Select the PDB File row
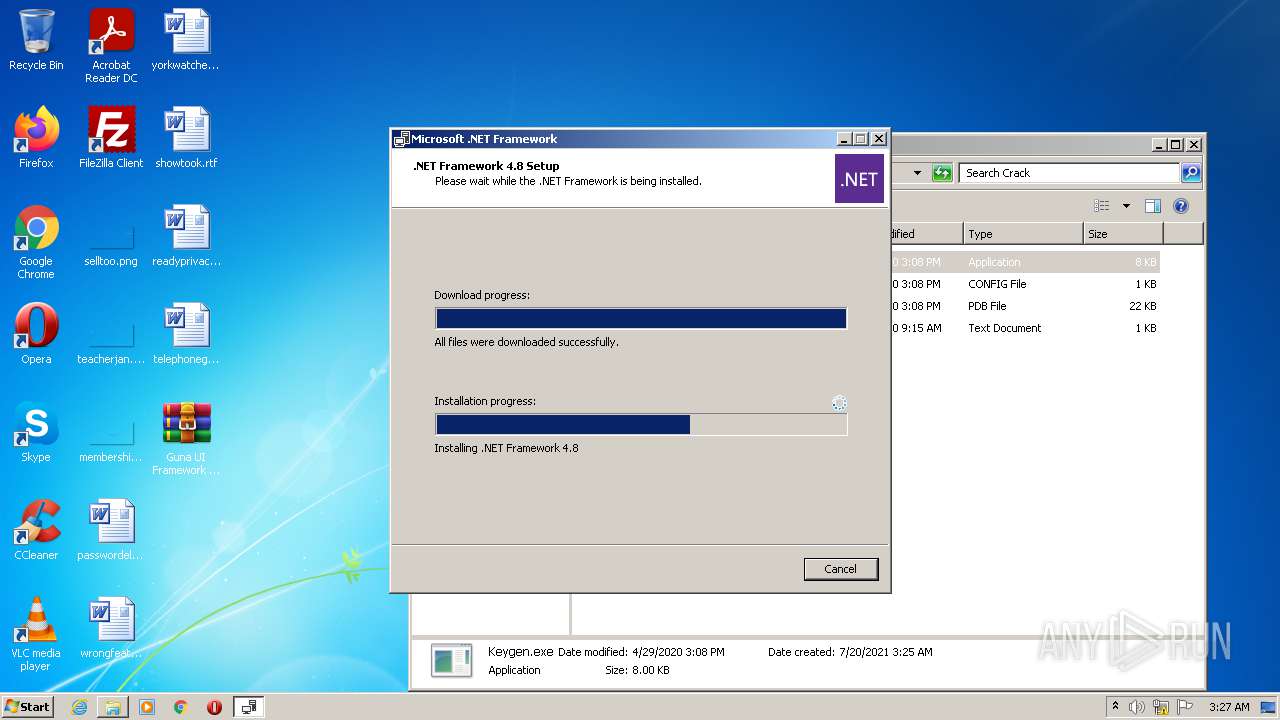1280x720 pixels. click(1024, 306)
